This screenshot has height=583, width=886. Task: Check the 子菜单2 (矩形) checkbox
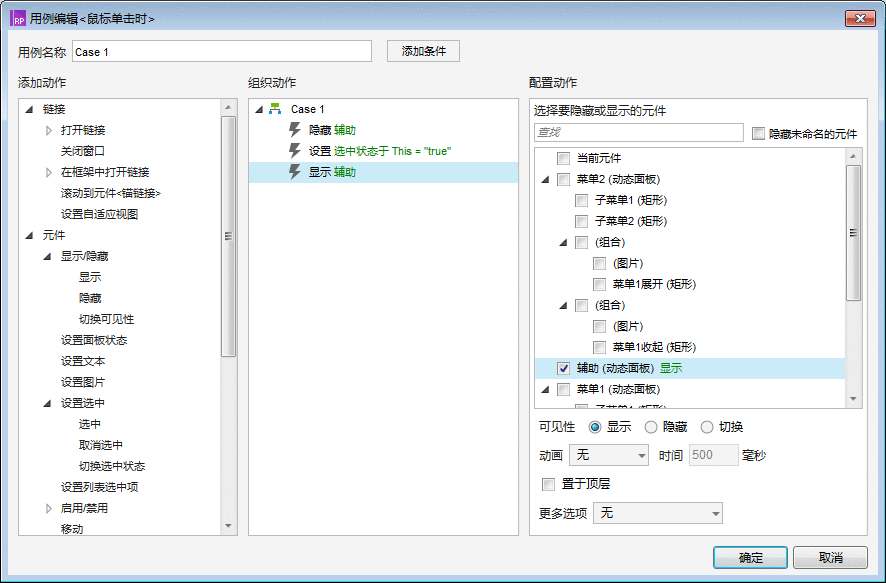coord(581,221)
